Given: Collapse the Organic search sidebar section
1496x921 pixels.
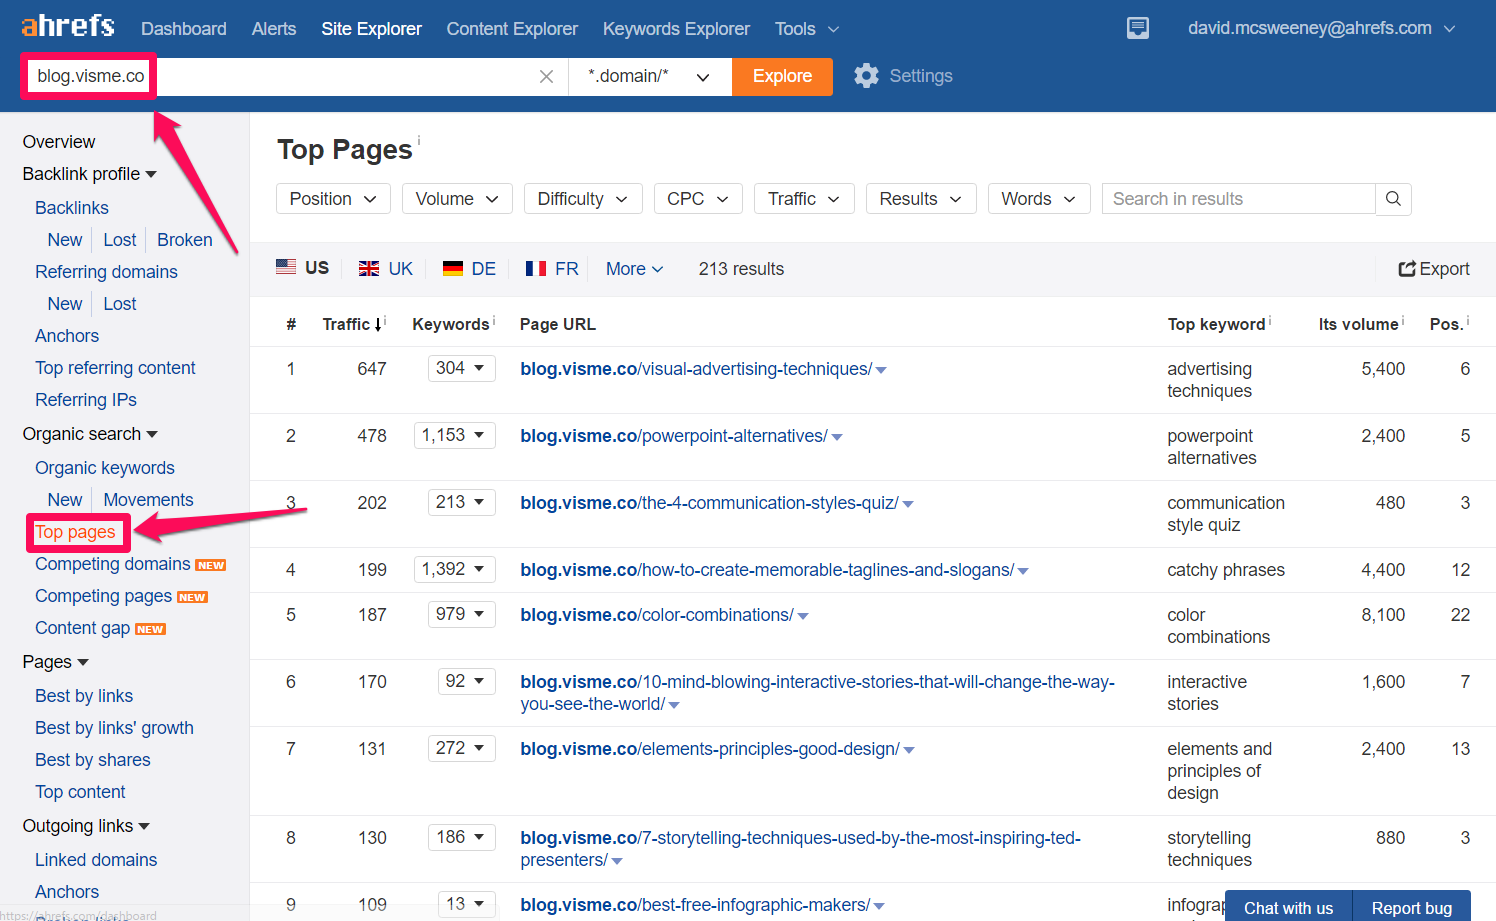Looking at the screenshot, I should (90, 434).
